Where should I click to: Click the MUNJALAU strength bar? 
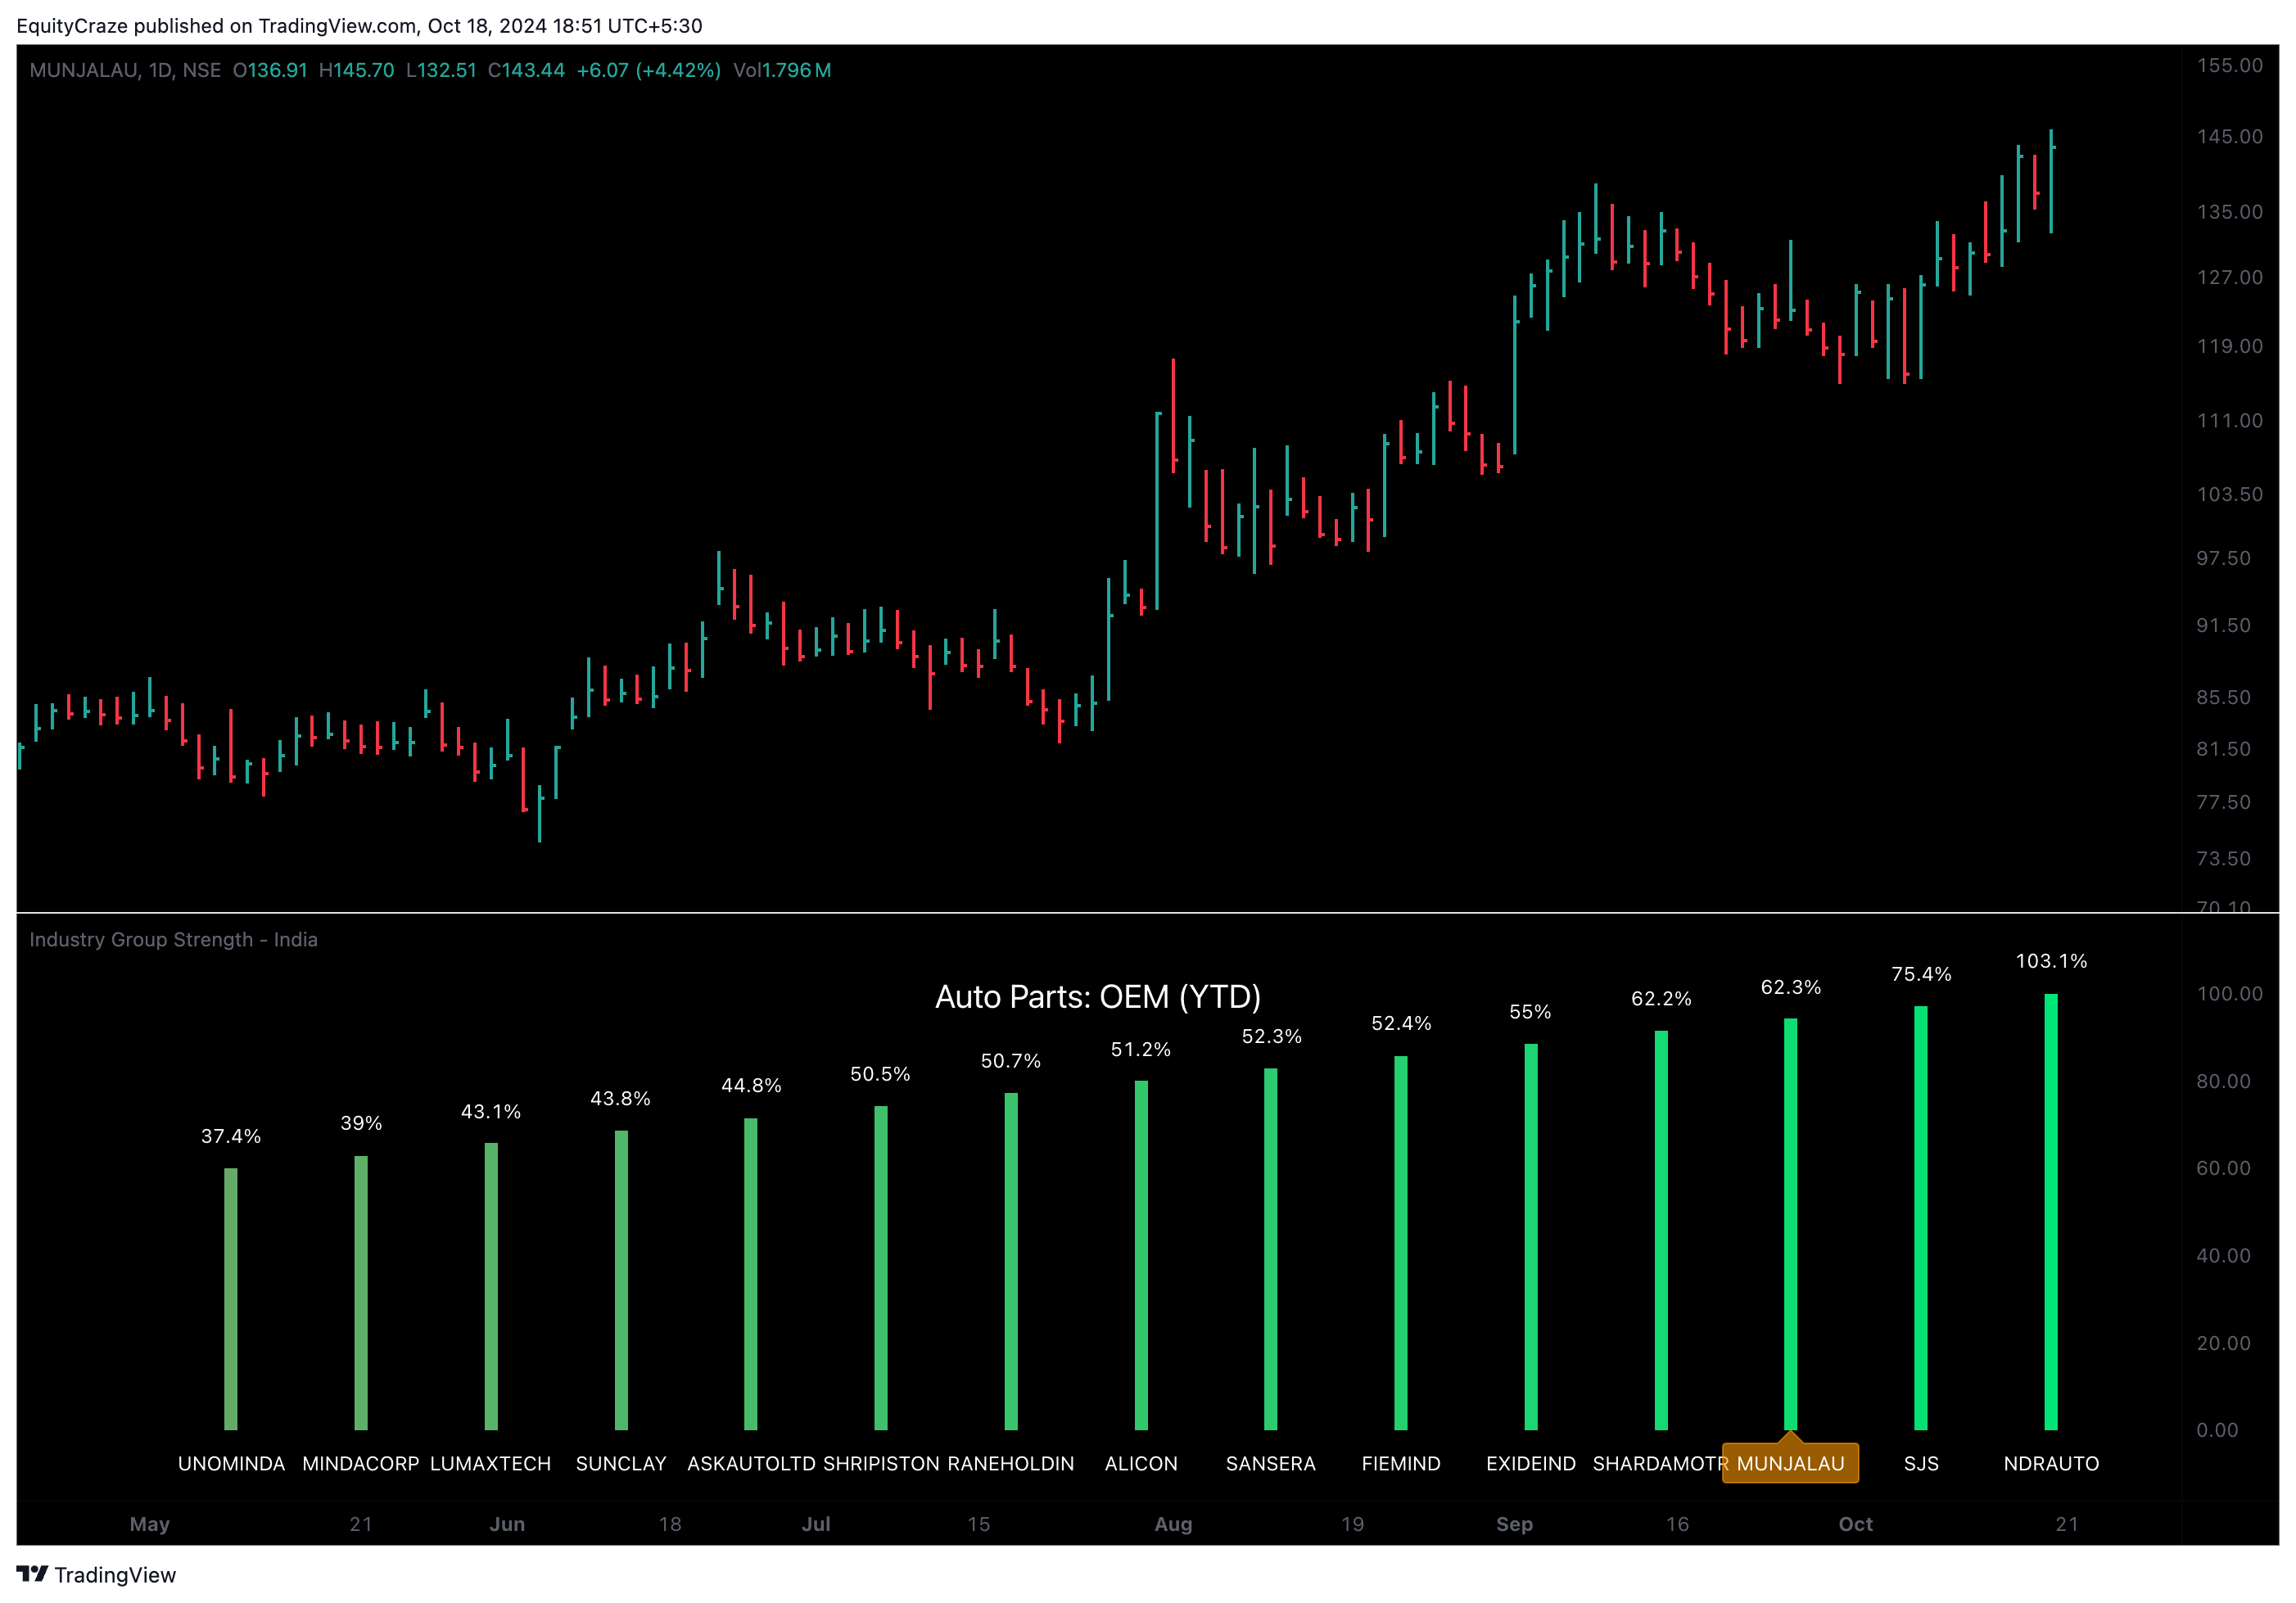click(1791, 1225)
